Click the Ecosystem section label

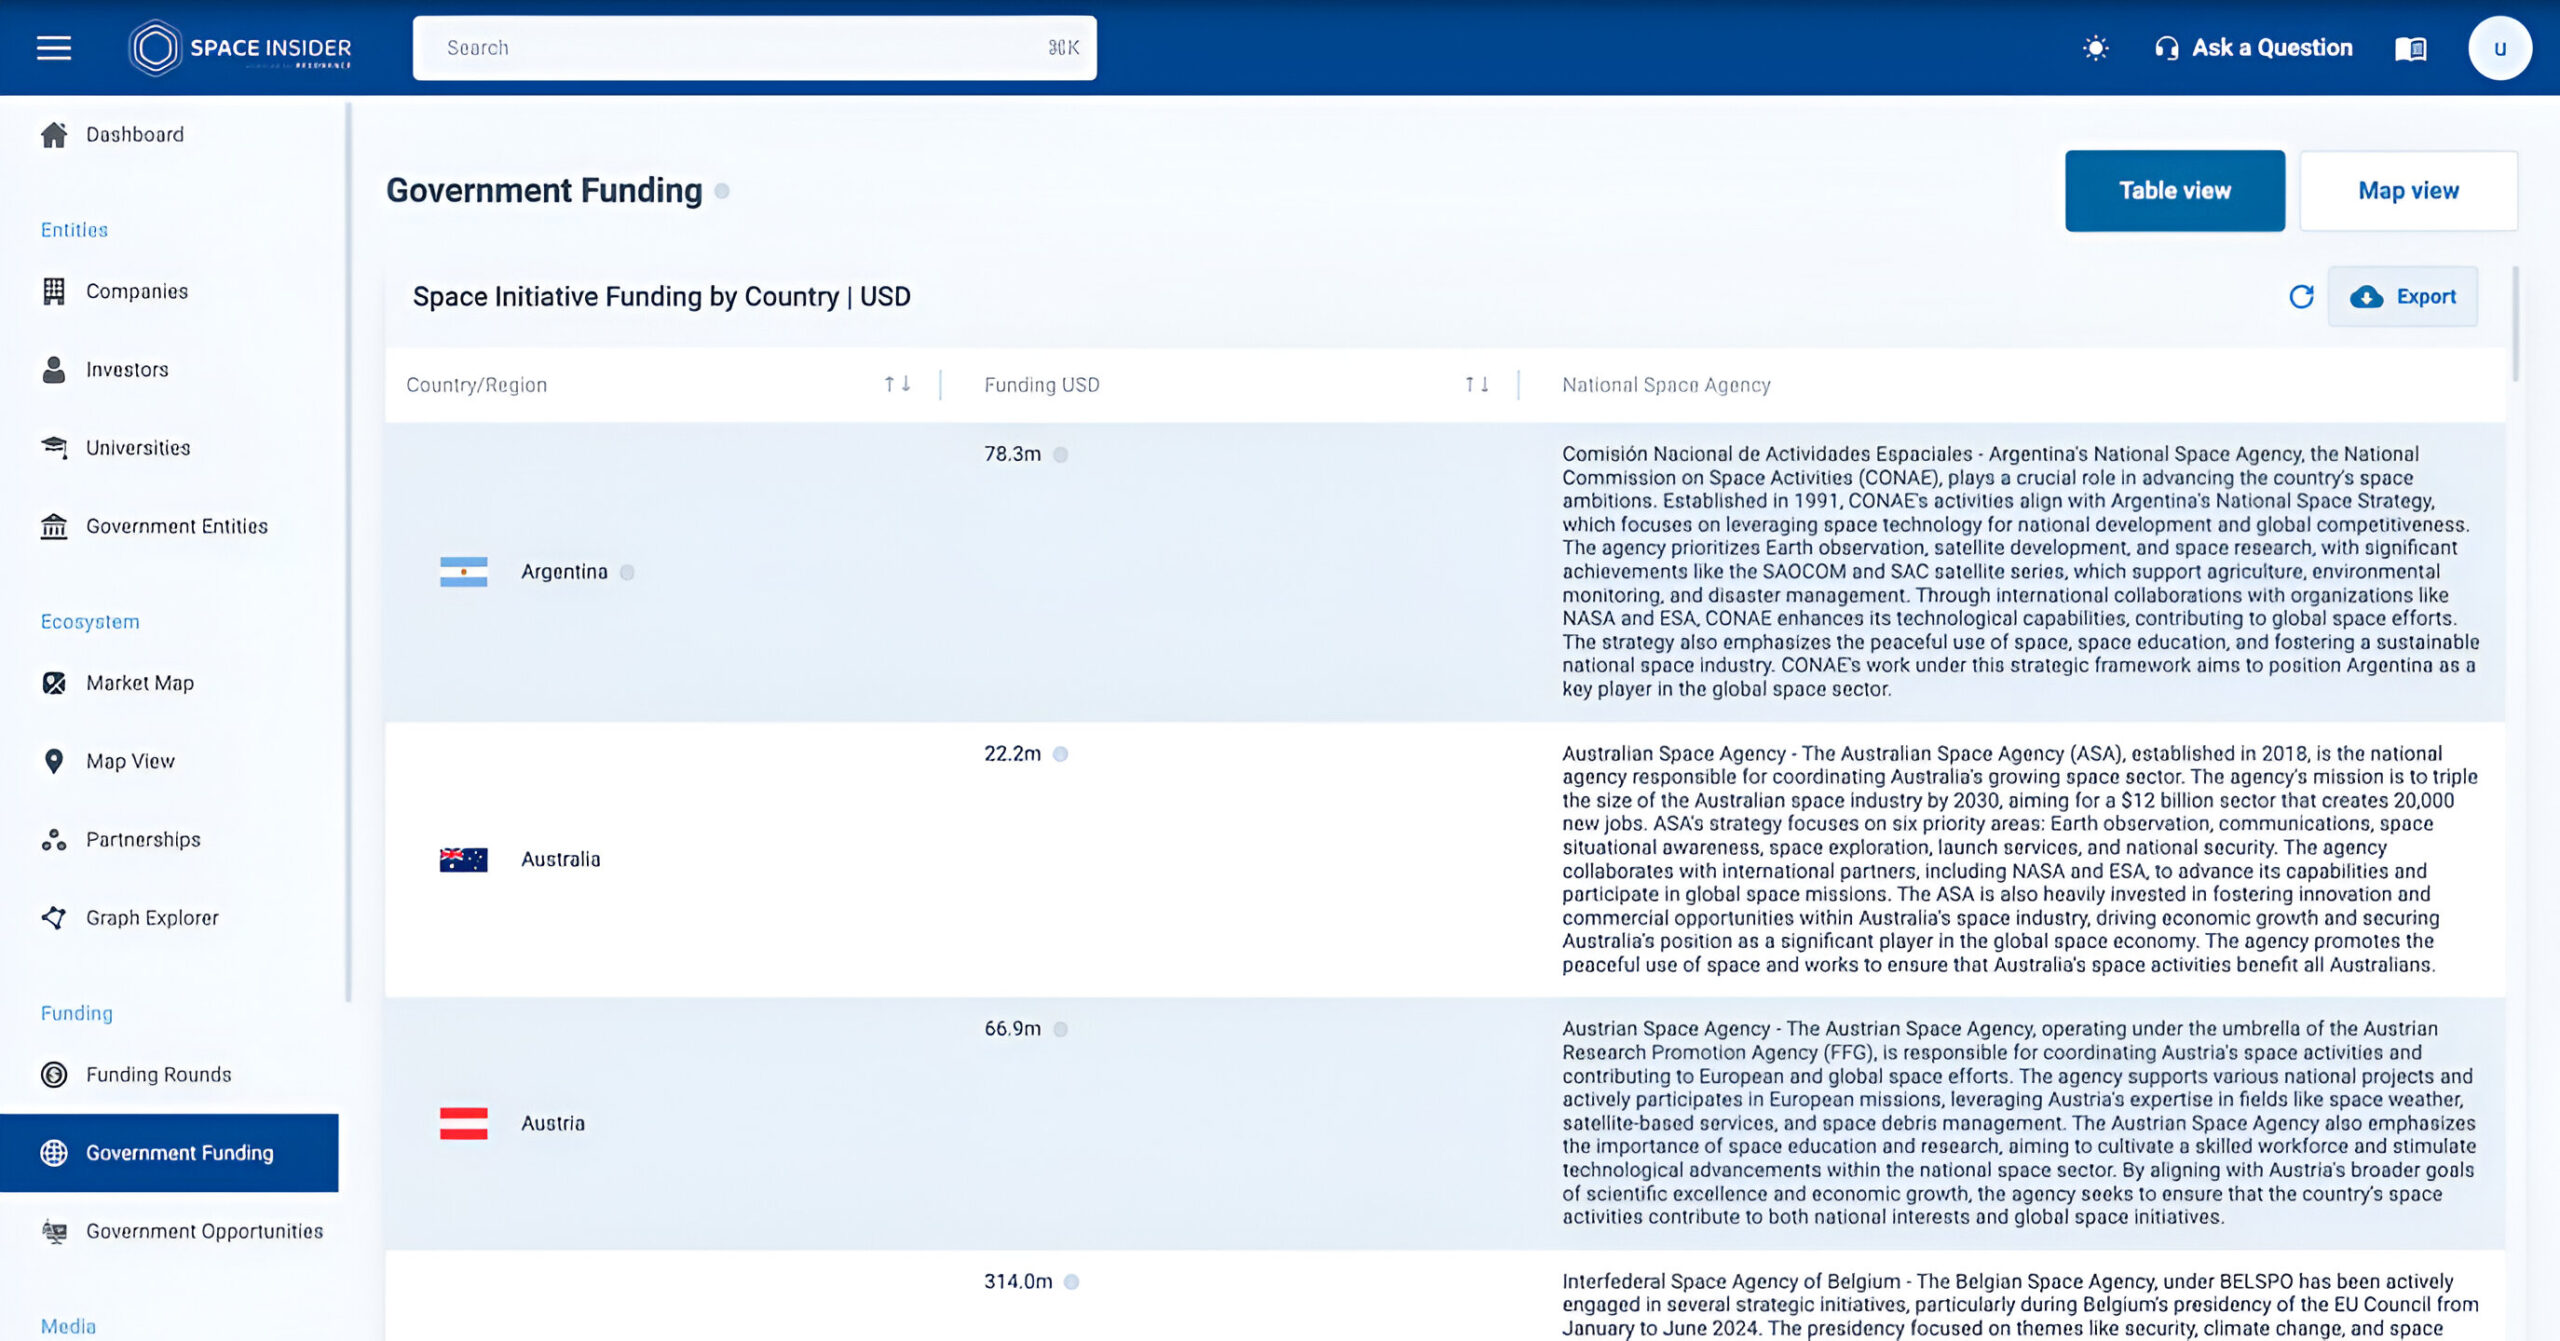(x=90, y=622)
